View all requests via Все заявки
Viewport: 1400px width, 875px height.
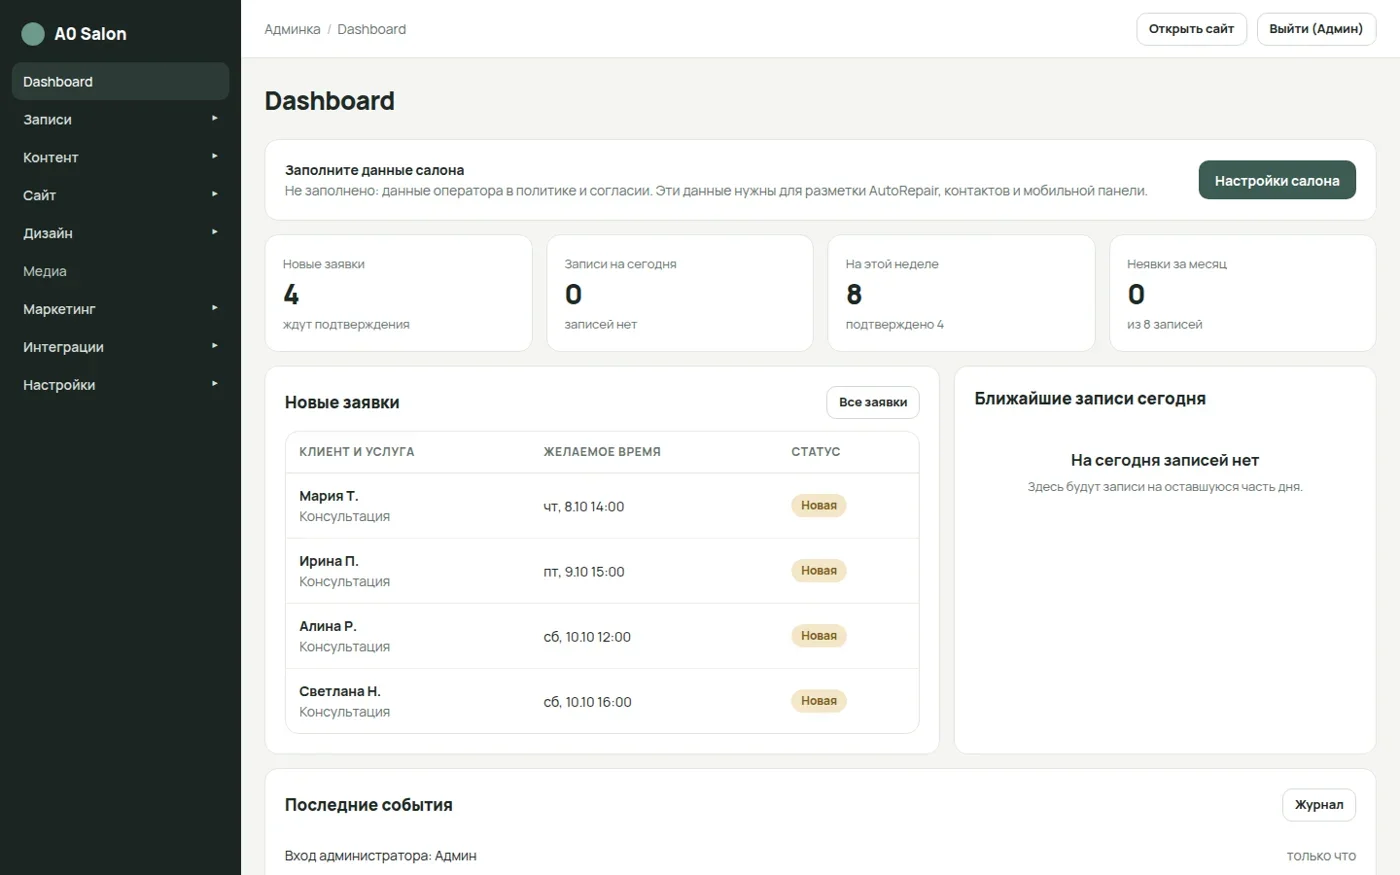click(873, 402)
